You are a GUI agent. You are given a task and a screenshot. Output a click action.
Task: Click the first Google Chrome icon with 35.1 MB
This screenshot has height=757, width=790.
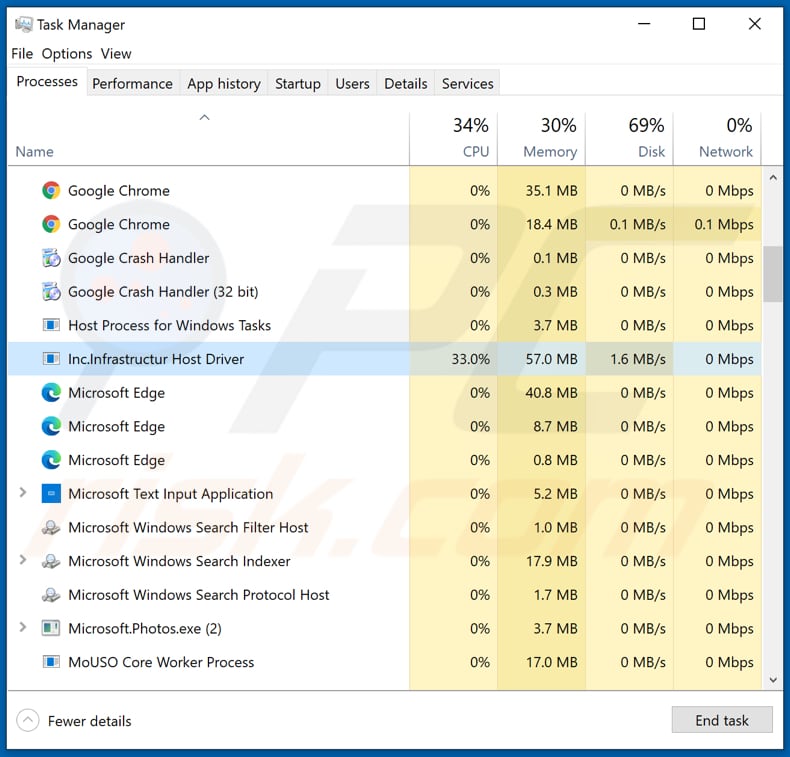click(x=51, y=190)
